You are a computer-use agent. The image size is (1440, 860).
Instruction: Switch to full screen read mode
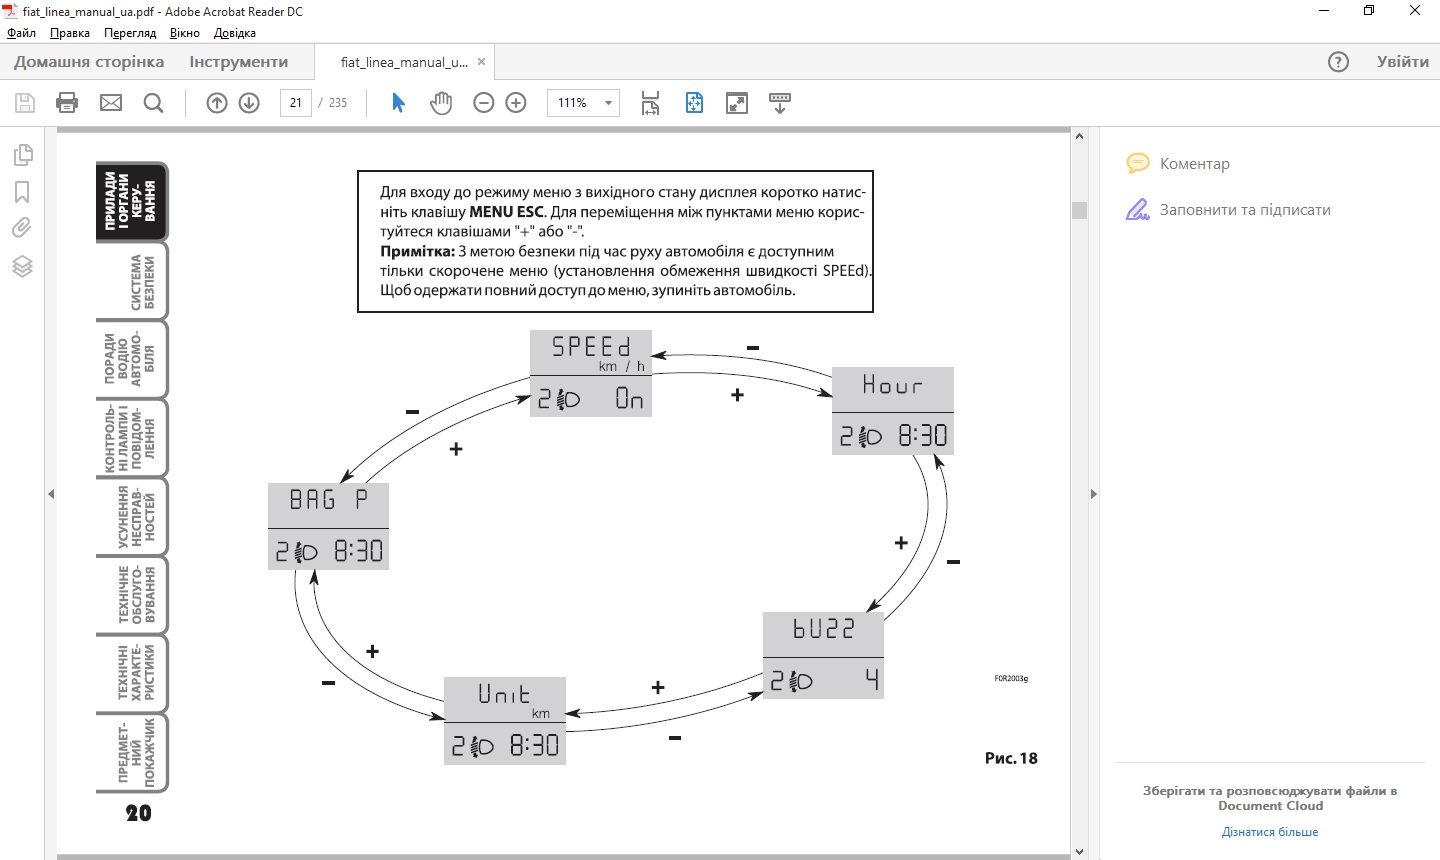(x=737, y=103)
